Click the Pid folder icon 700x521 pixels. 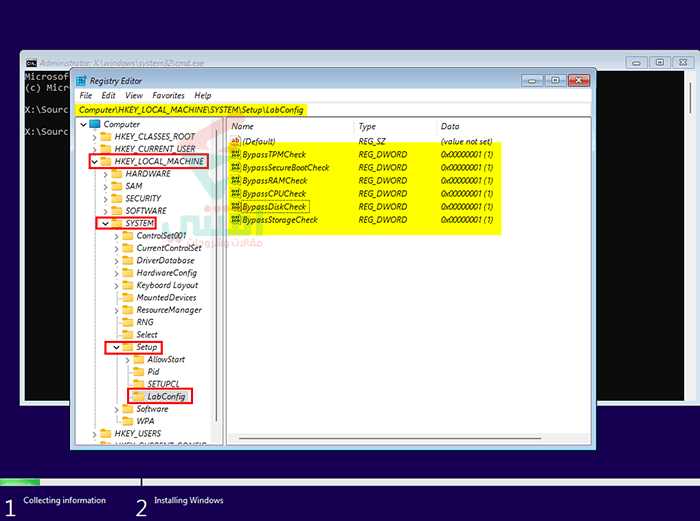tap(139, 371)
